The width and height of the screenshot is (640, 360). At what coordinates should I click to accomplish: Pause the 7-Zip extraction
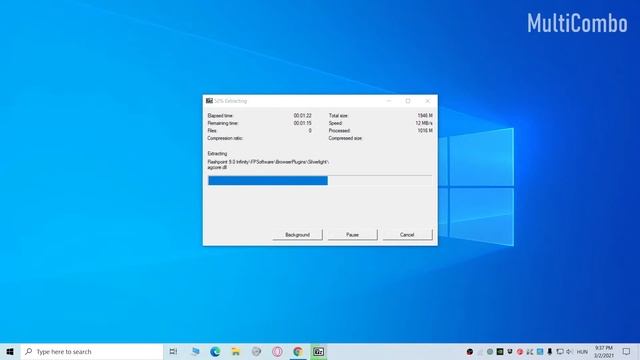click(352, 235)
